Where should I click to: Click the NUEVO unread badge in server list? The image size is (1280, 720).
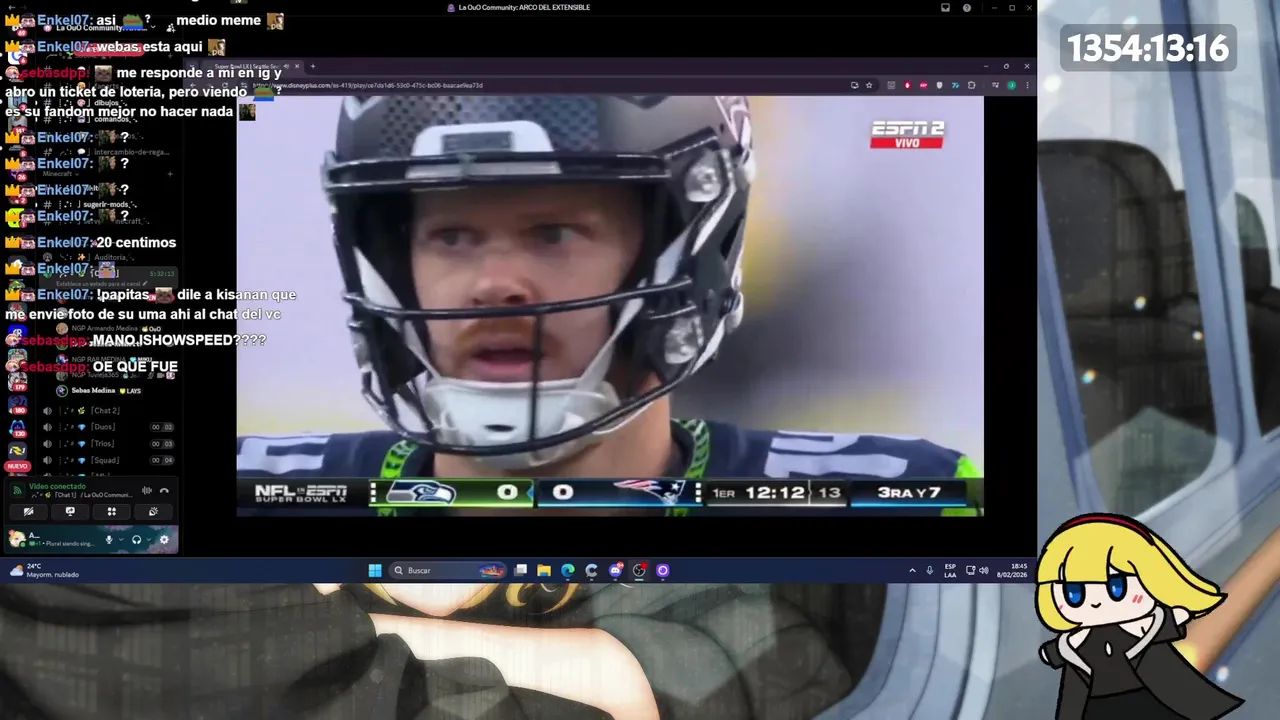[x=17, y=466]
